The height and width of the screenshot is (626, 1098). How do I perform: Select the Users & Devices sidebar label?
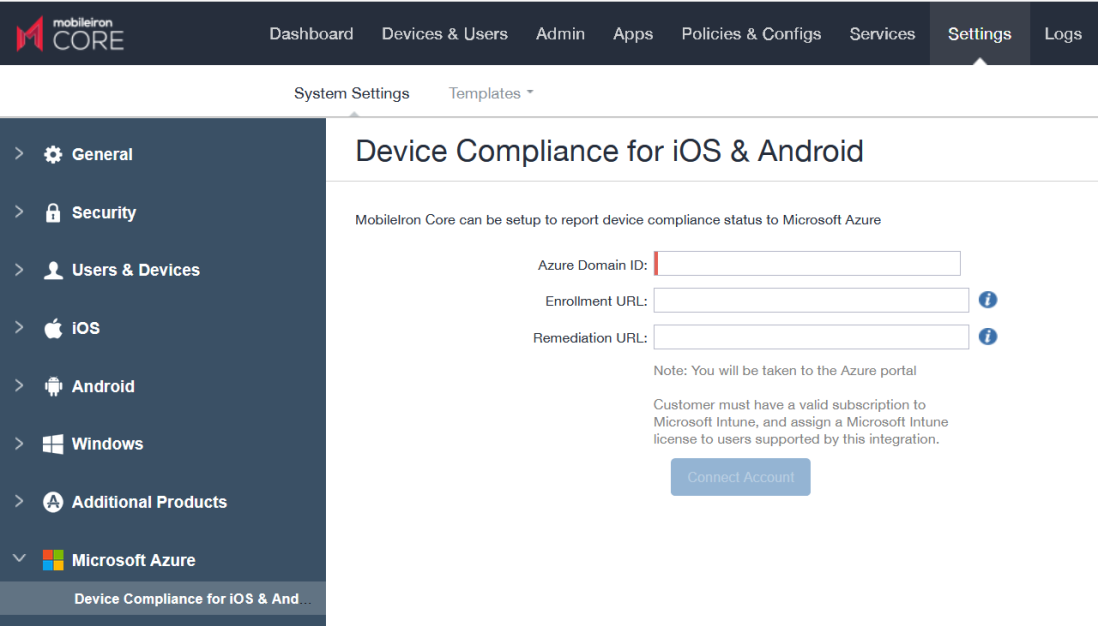point(136,270)
